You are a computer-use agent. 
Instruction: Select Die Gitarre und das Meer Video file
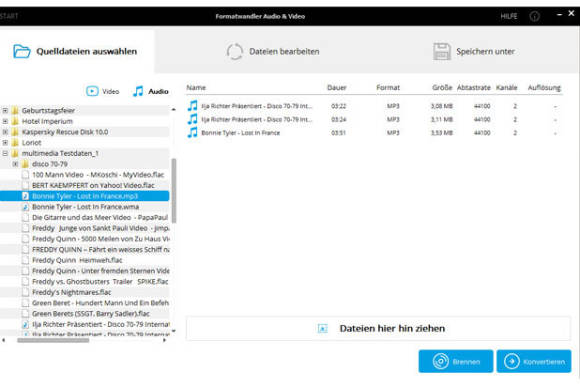(x=100, y=217)
